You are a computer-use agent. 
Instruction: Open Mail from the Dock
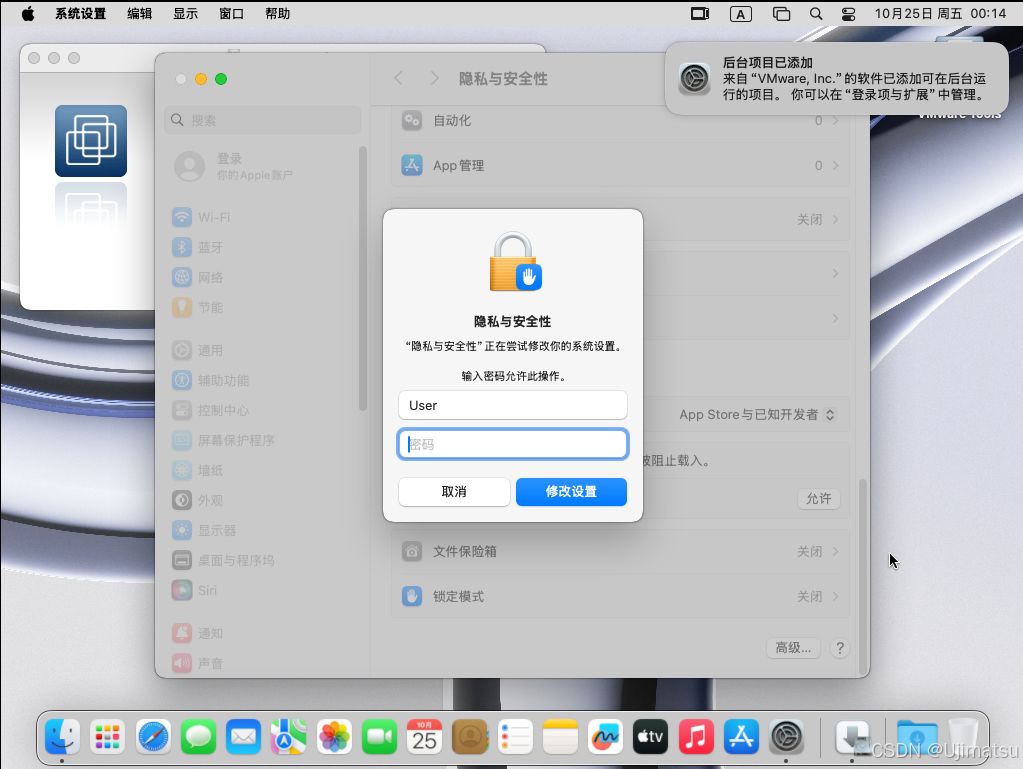(x=243, y=736)
